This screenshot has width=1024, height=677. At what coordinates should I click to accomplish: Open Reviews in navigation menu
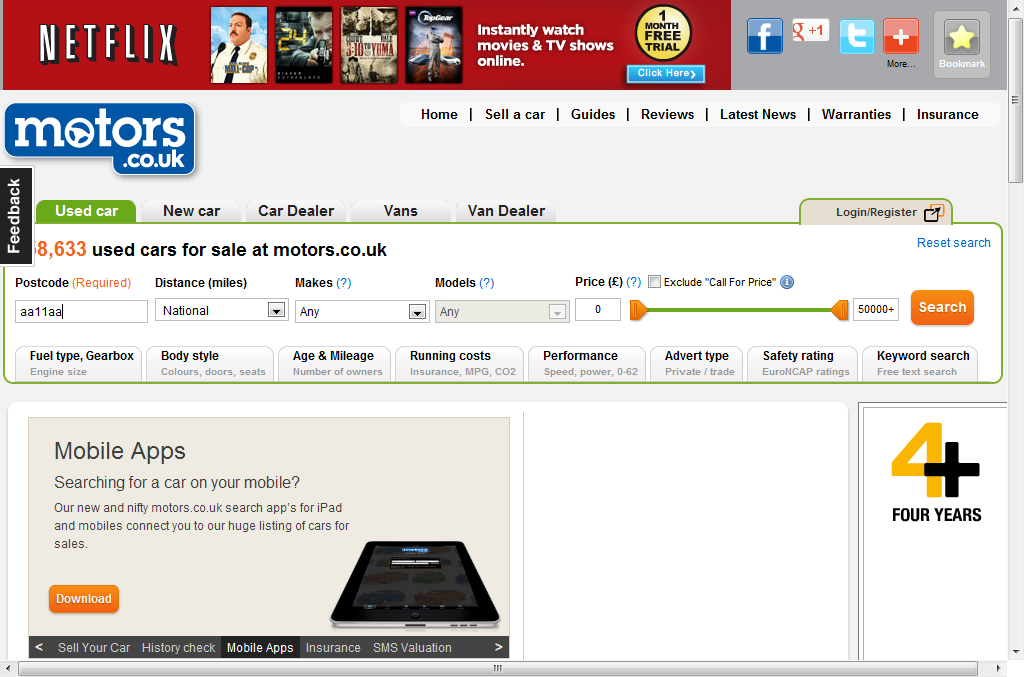[667, 114]
